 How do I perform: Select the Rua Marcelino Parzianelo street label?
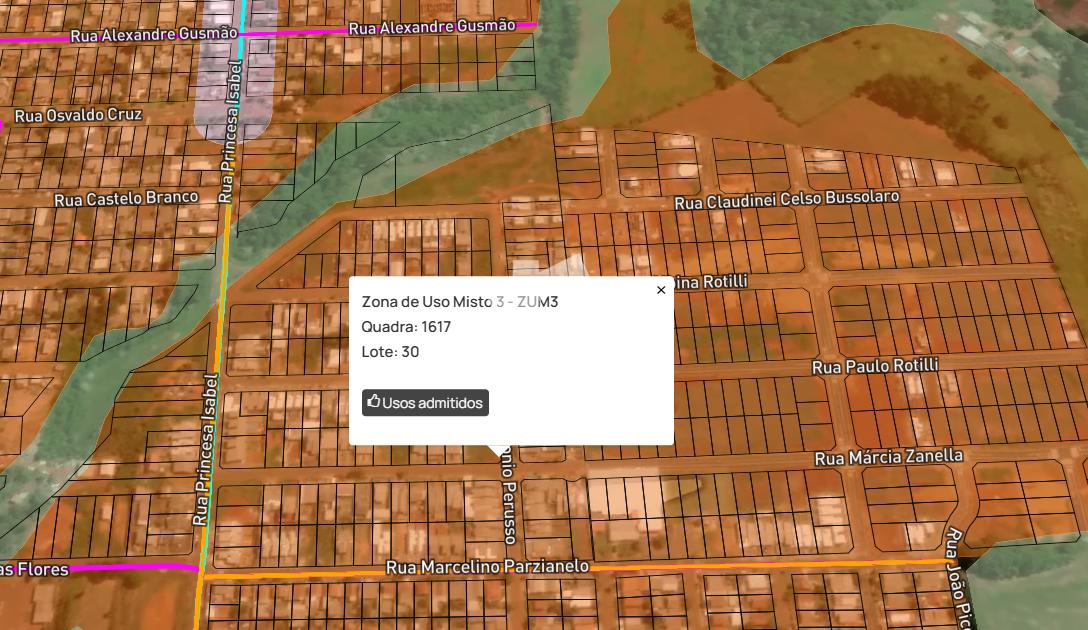click(487, 567)
